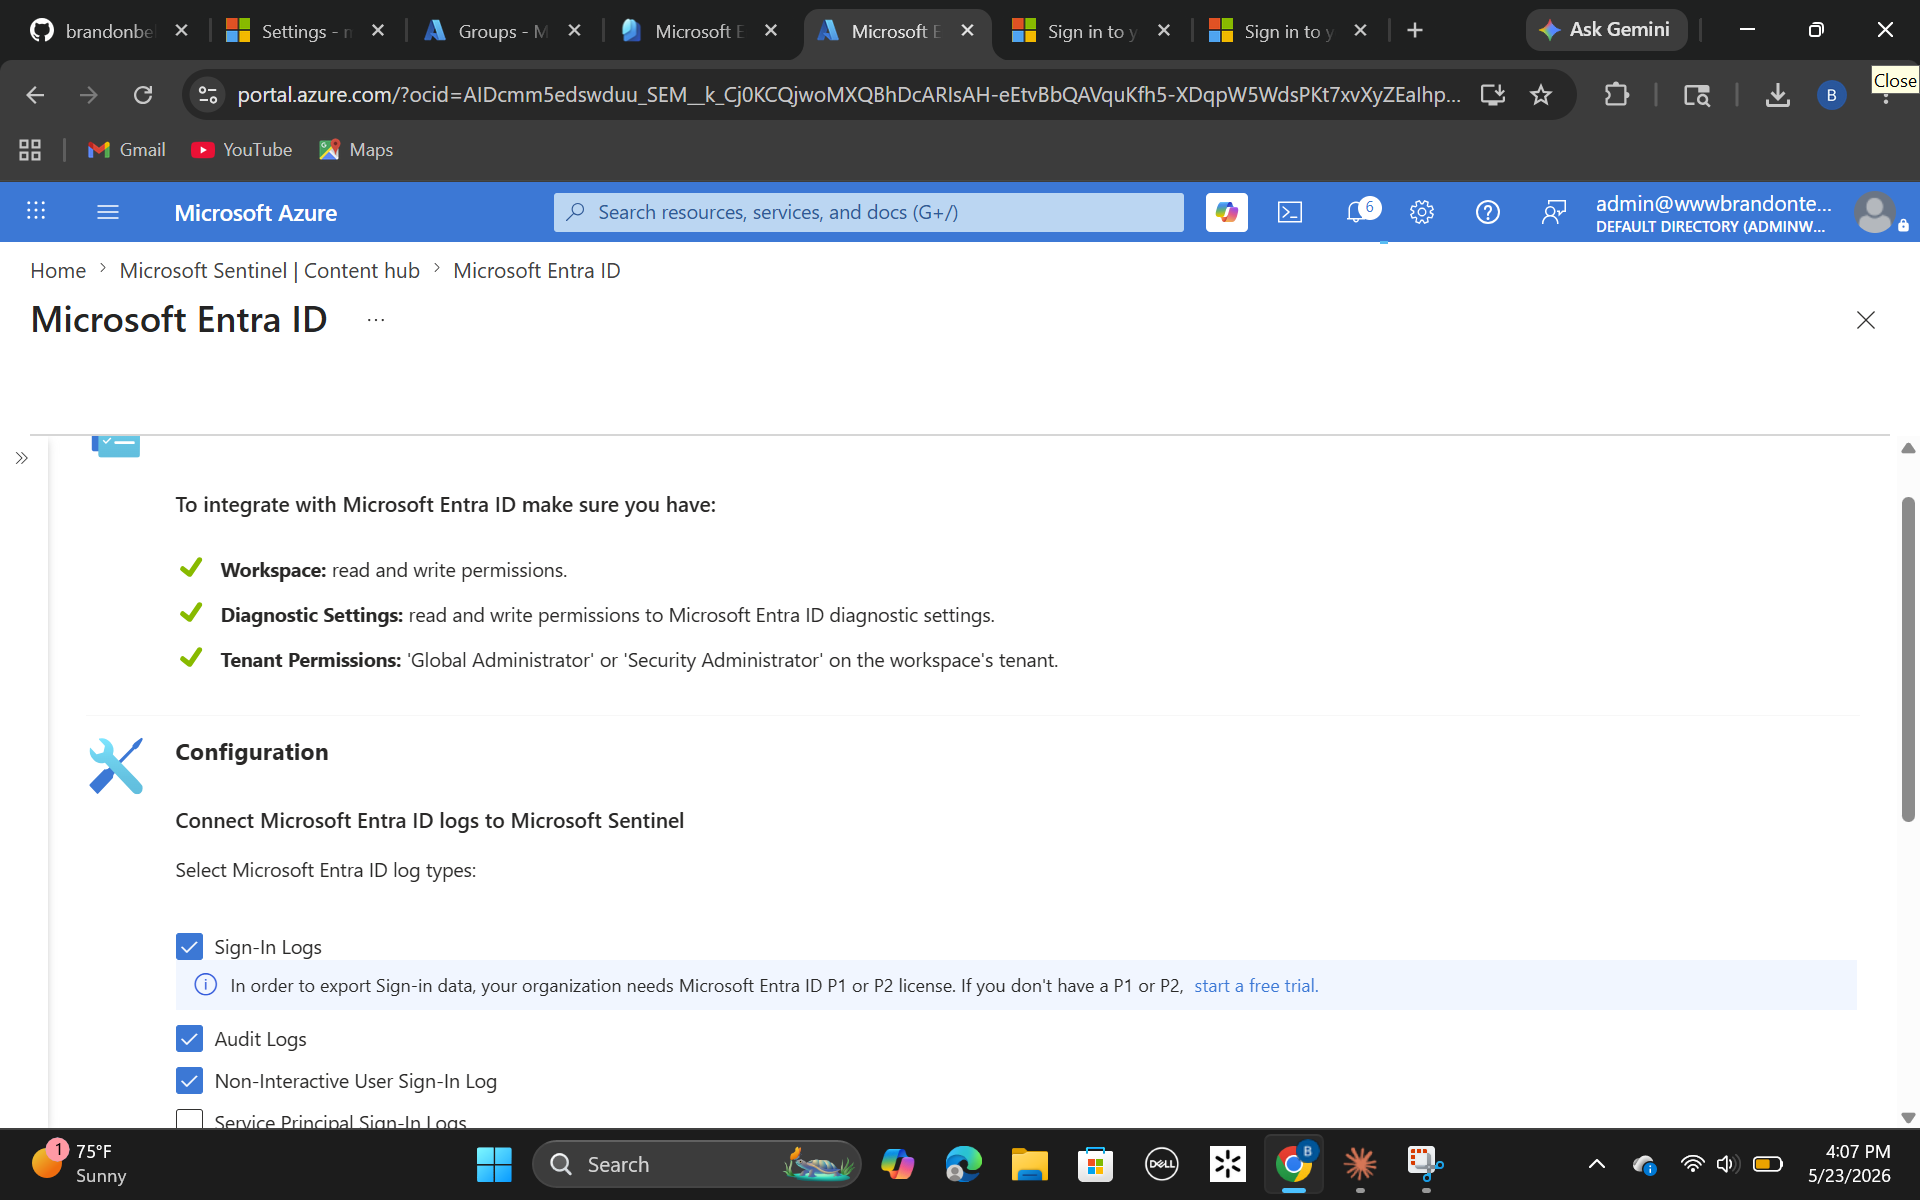1920x1200 pixels.
Task: View site information icon in address bar
Action: click(208, 95)
